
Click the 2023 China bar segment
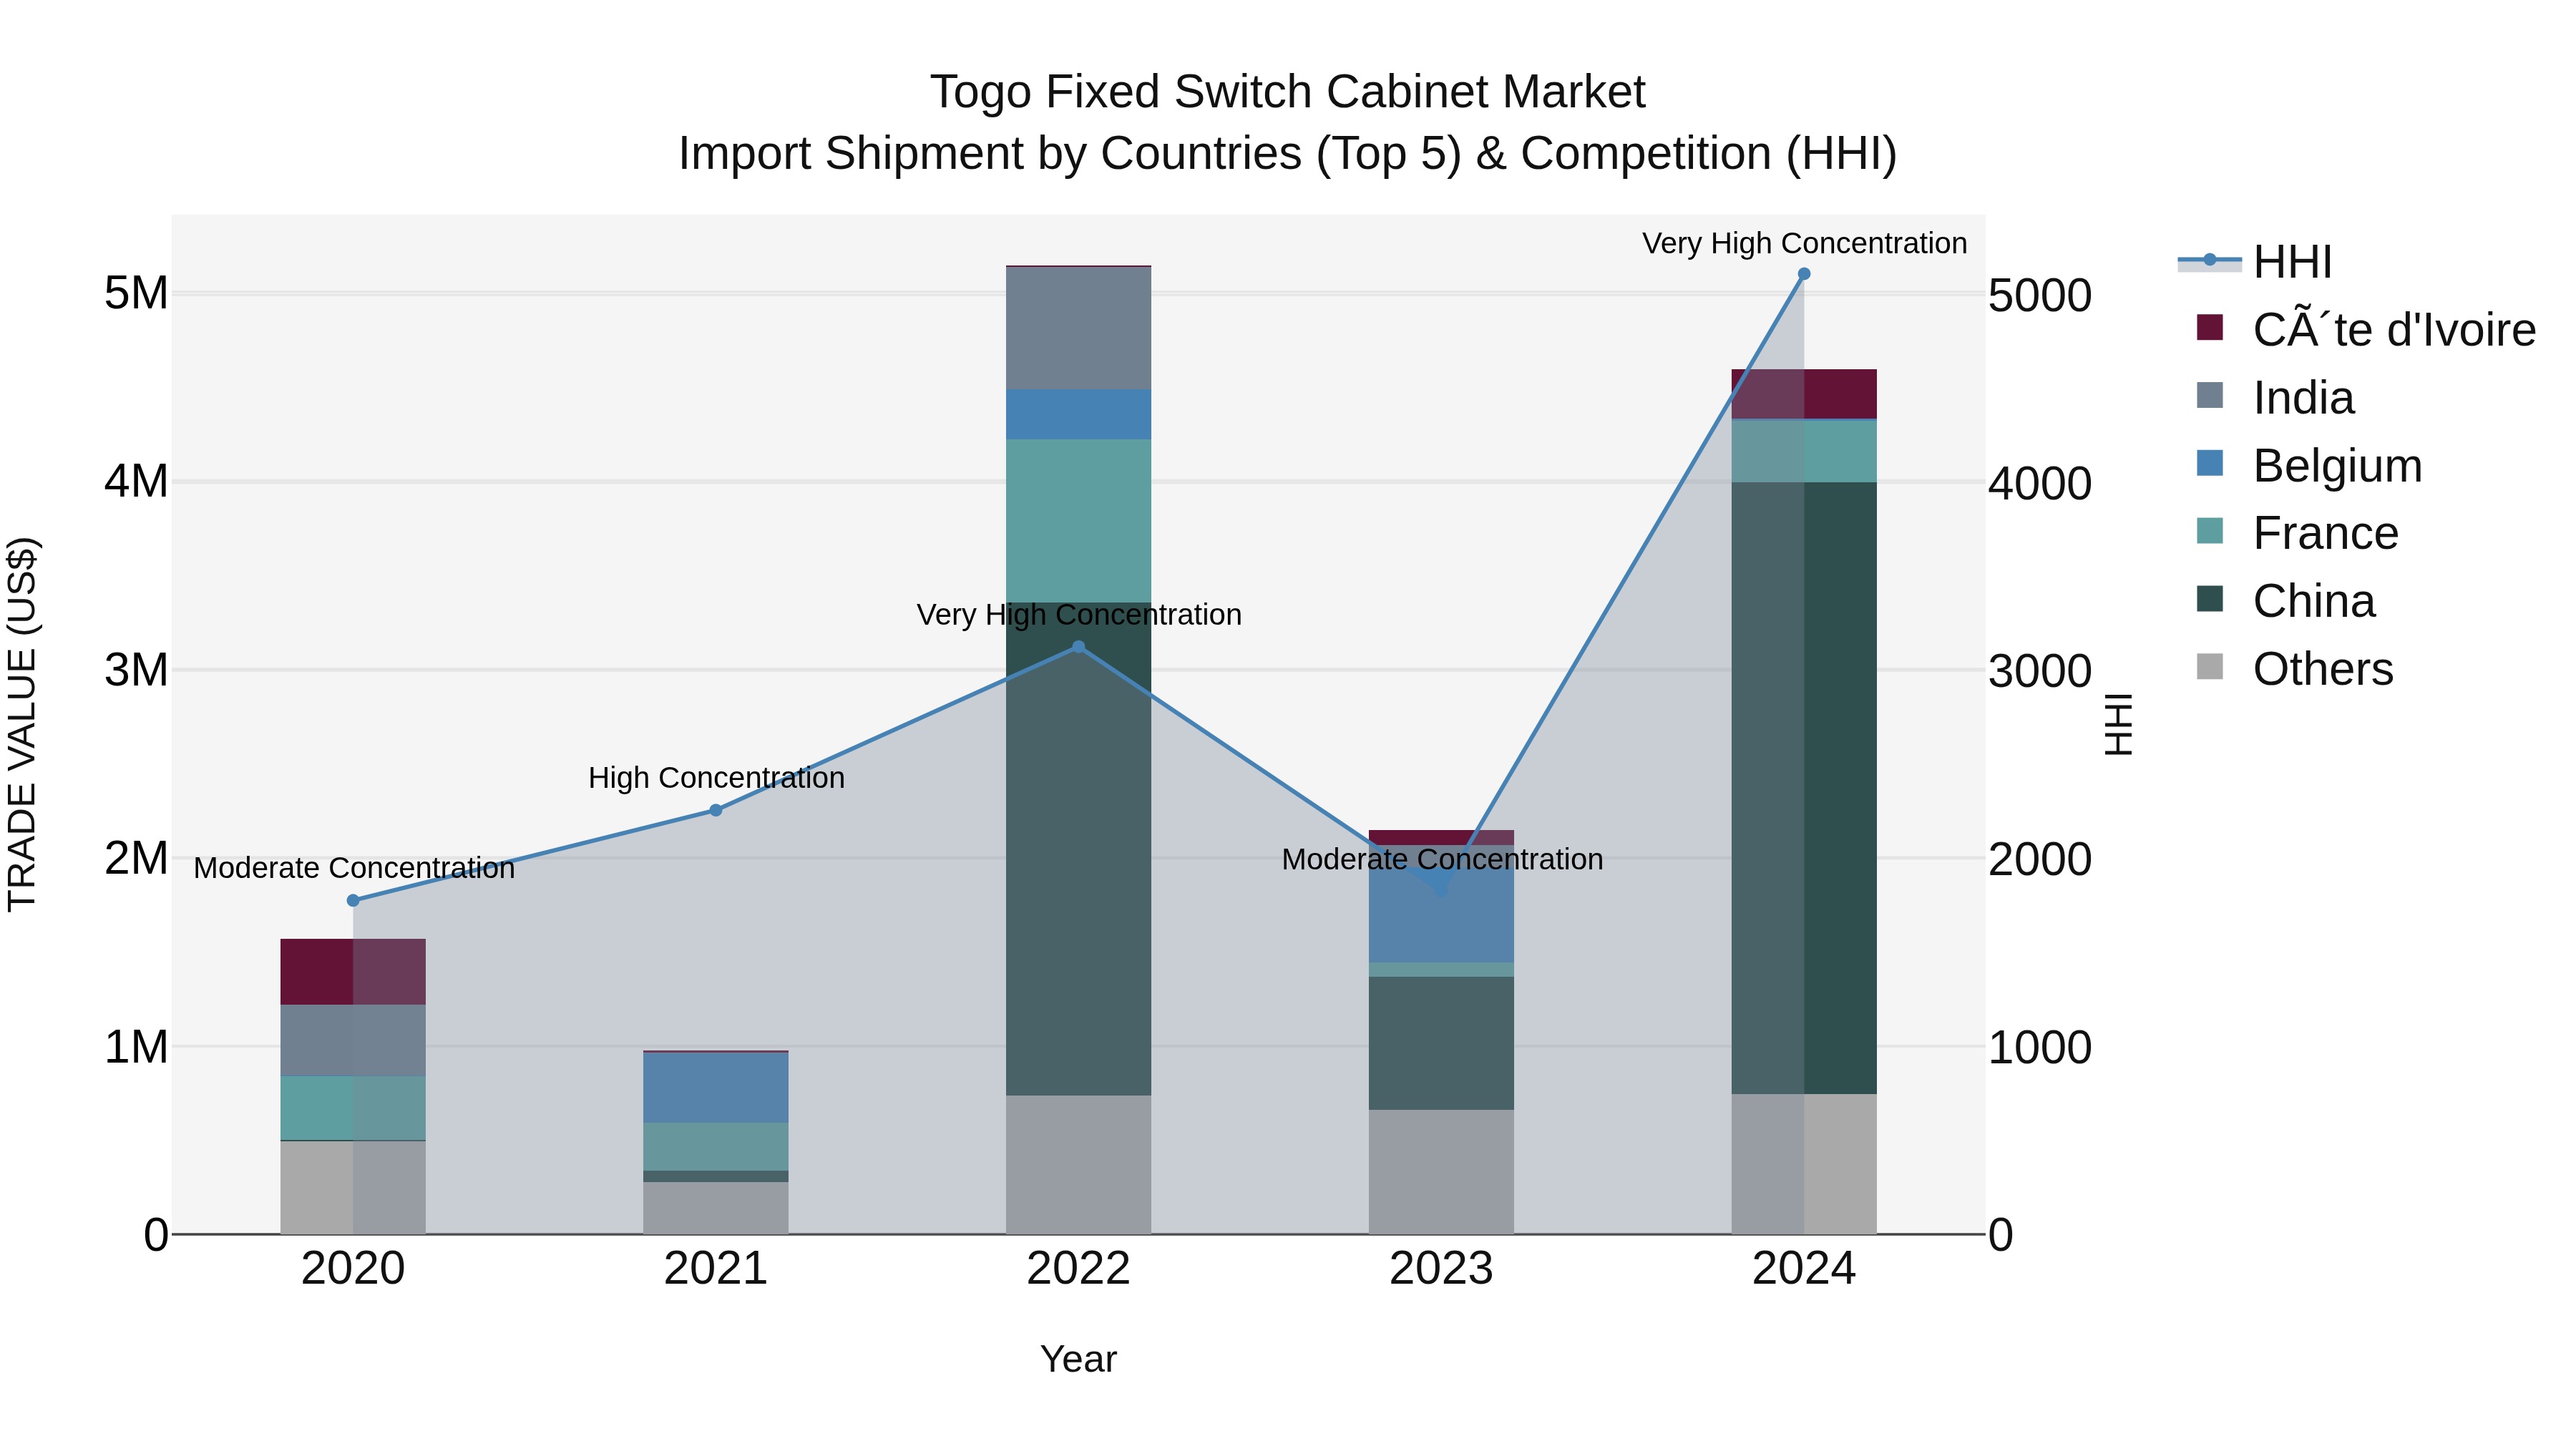tap(1441, 1043)
